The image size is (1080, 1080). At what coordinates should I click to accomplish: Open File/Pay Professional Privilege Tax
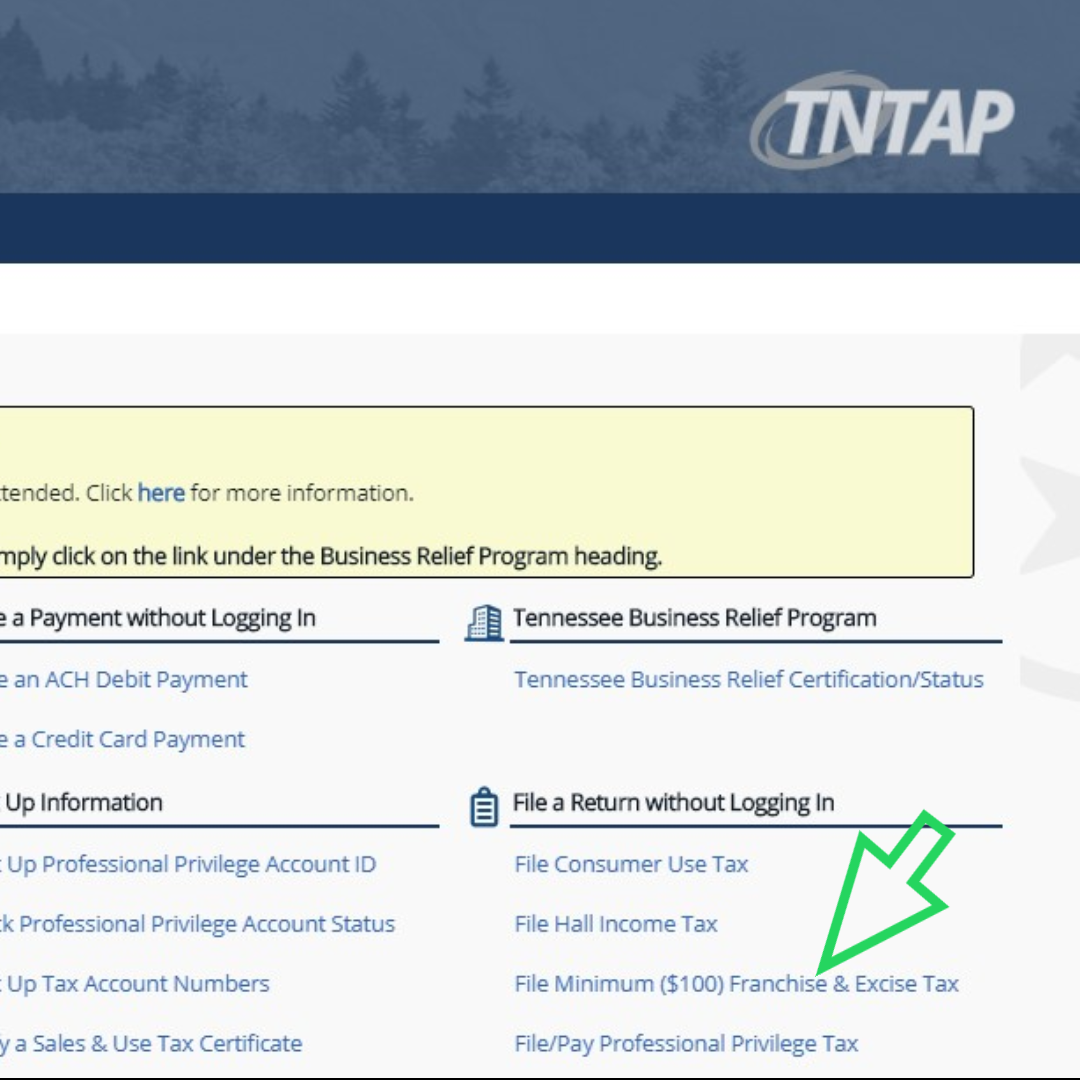(x=686, y=1044)
